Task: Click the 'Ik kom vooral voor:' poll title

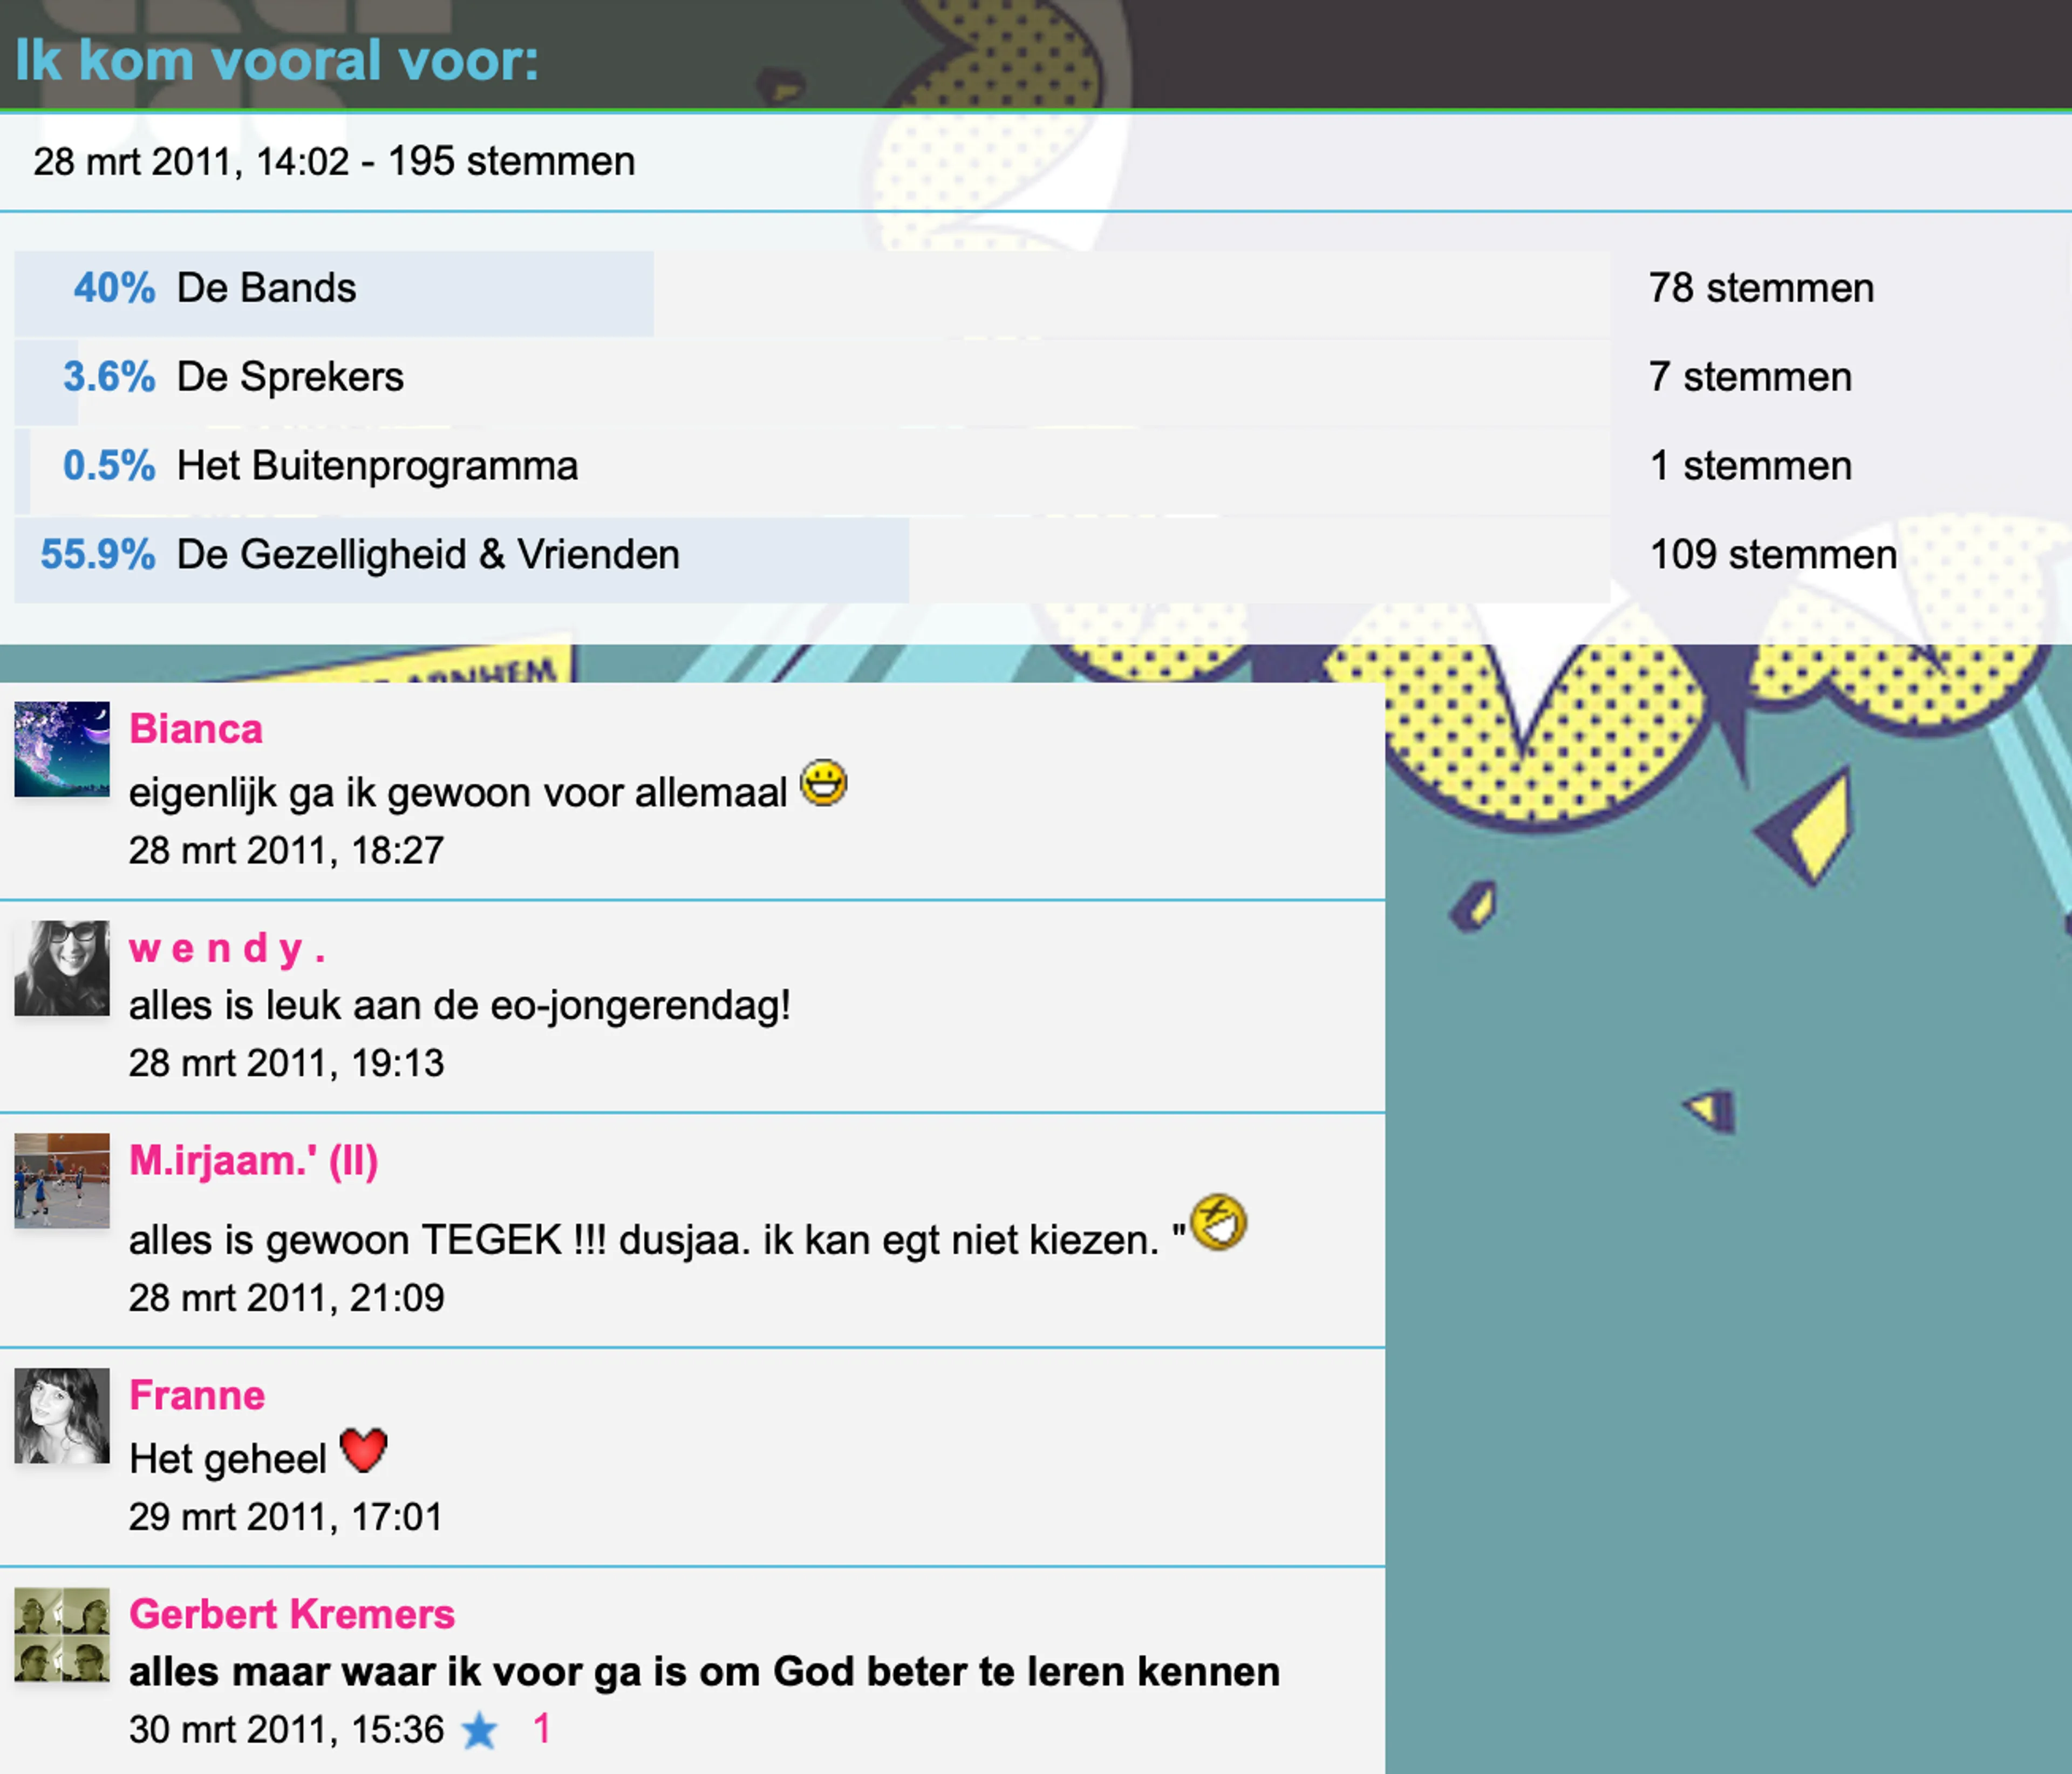Action: click(x=277, y=61)
